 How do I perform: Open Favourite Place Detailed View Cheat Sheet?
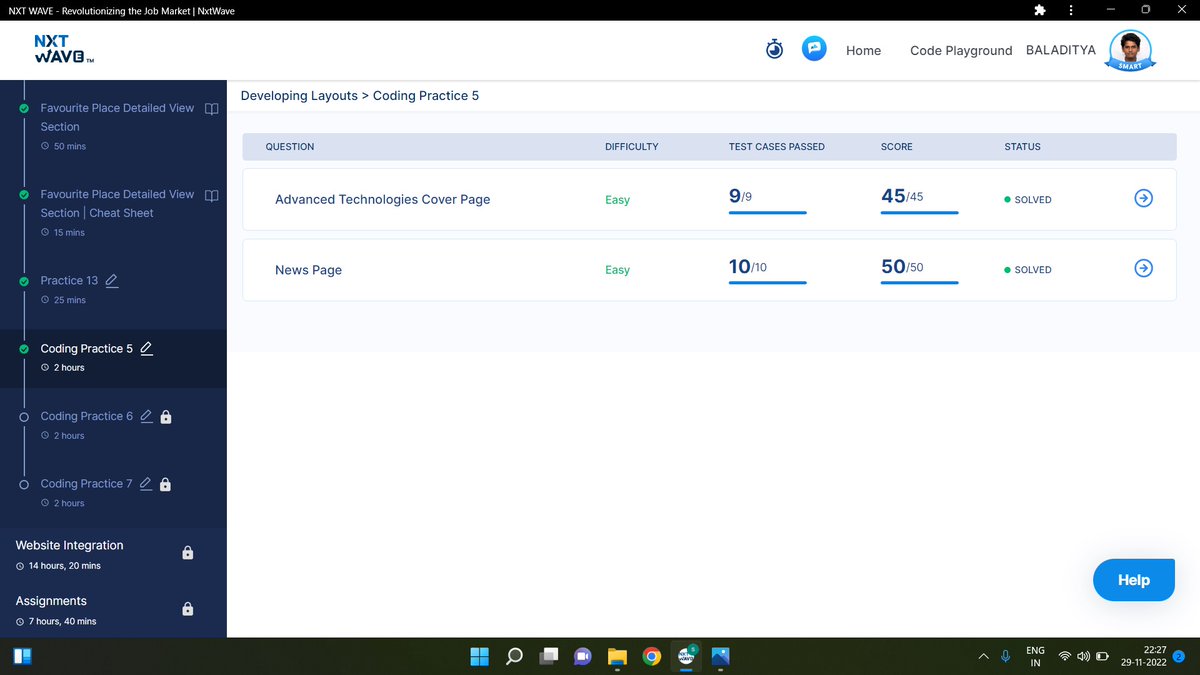click(x=117, y=203)
